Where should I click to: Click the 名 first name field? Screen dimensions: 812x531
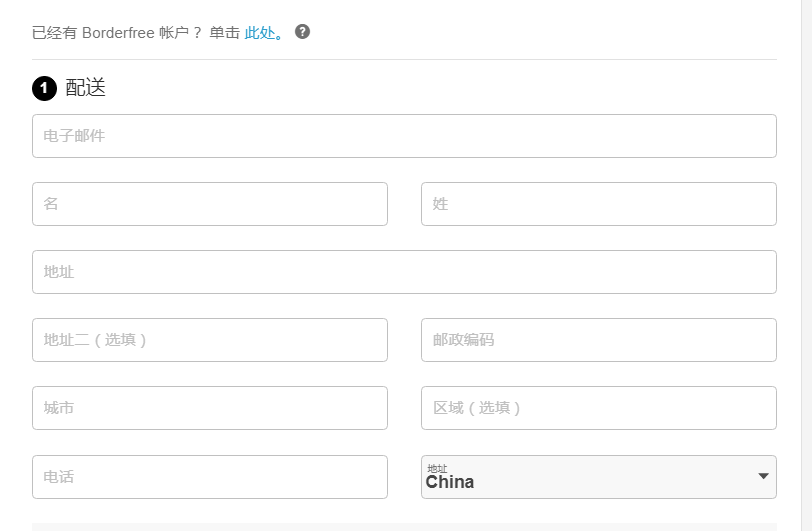[210, 204]
